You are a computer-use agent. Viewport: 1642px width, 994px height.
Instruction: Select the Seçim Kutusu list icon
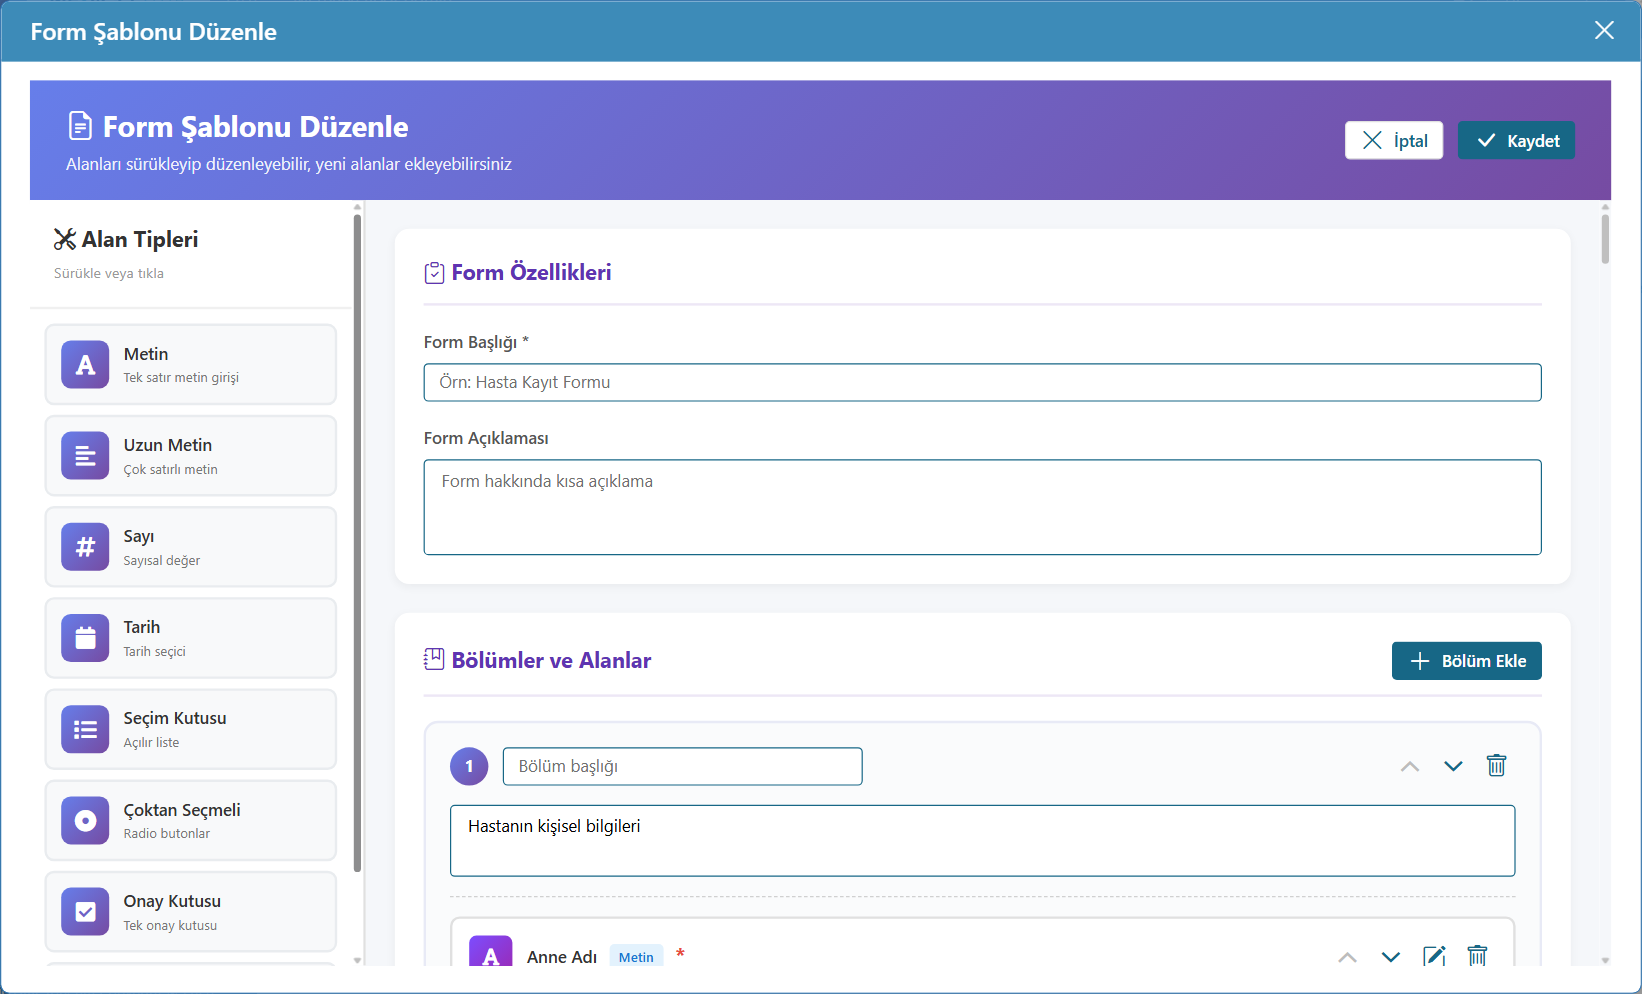coord(85,729)
